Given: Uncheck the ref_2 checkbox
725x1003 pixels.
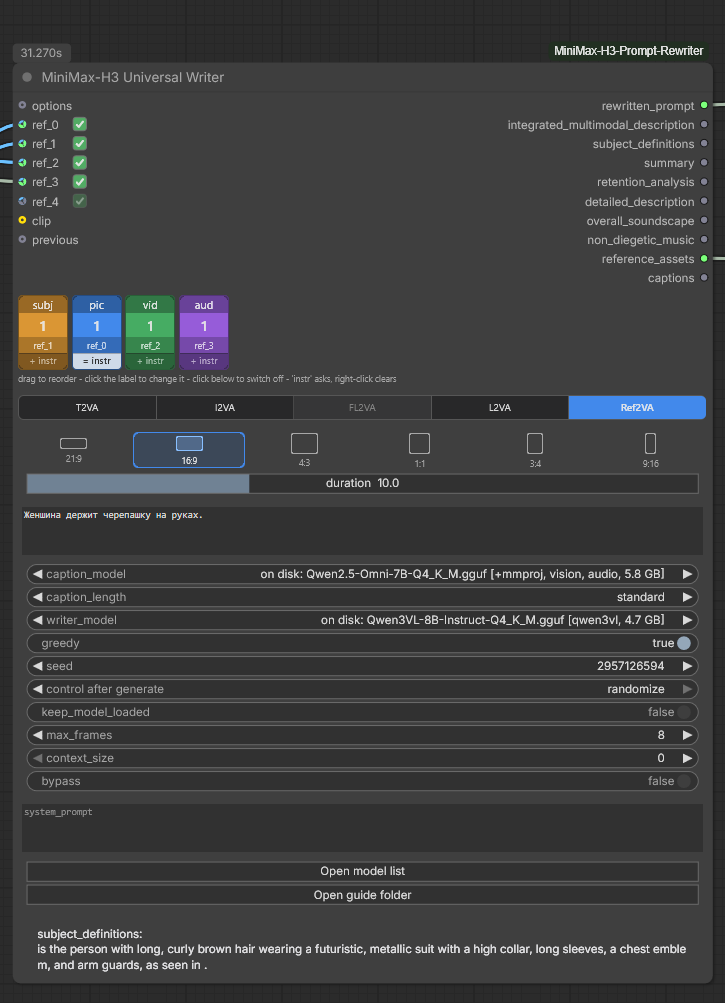Looking at the screenshot, I should click(x=79, y=162).
